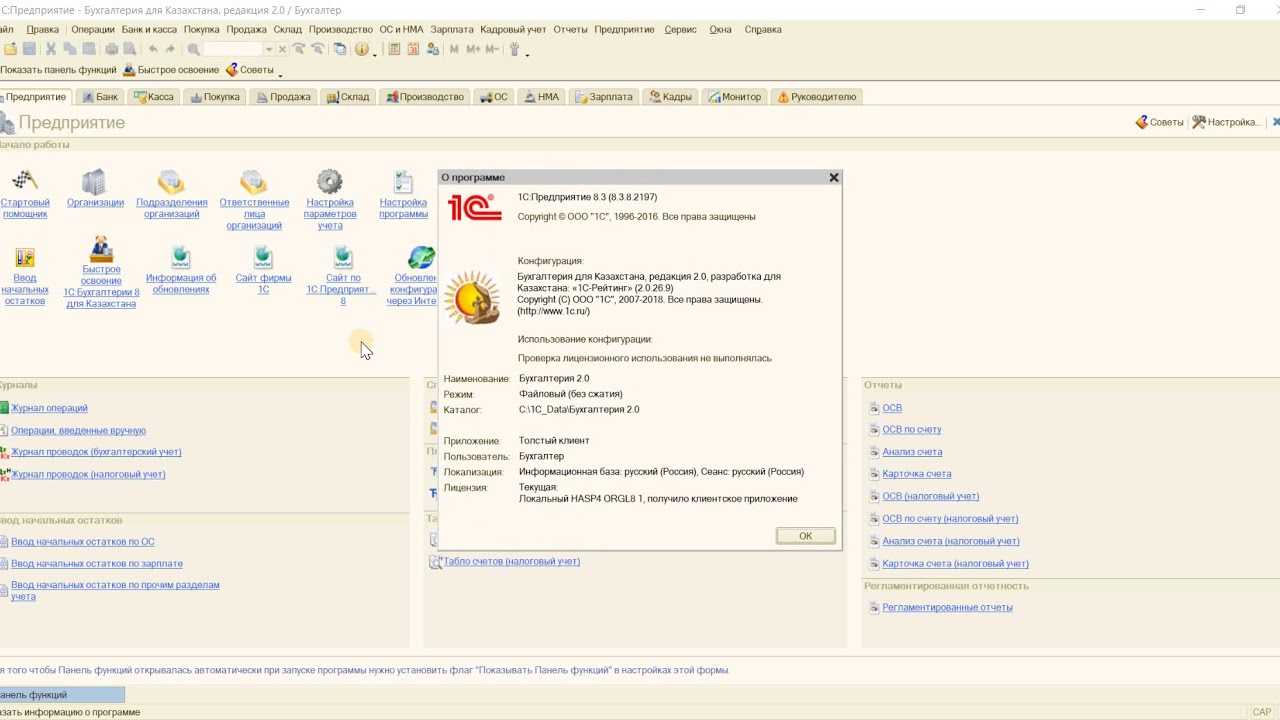Open the Операции menu
This screenshot has width=1280, height=720.
pyautogui.click(x=93, y=29)
